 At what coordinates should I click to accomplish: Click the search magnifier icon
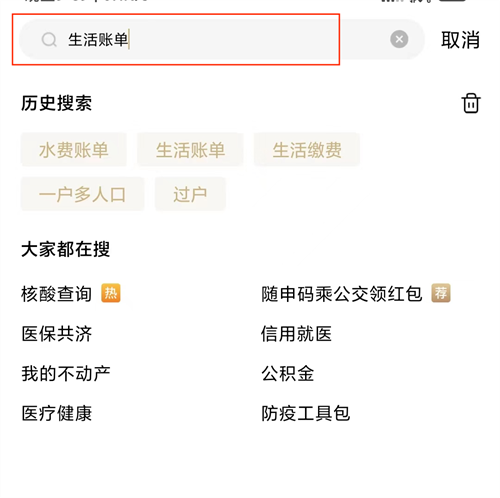click(x=49, y=40)
